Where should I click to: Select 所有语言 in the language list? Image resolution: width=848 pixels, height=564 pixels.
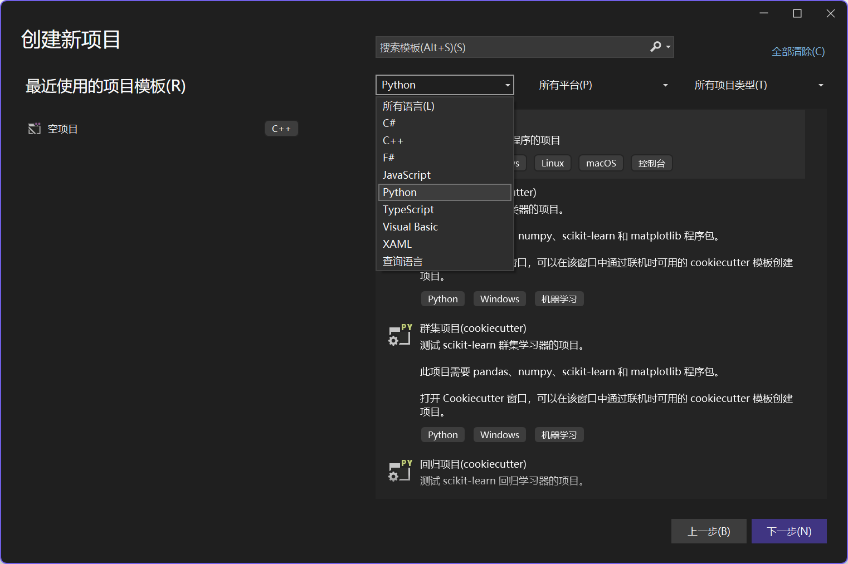tap(445, 106)
